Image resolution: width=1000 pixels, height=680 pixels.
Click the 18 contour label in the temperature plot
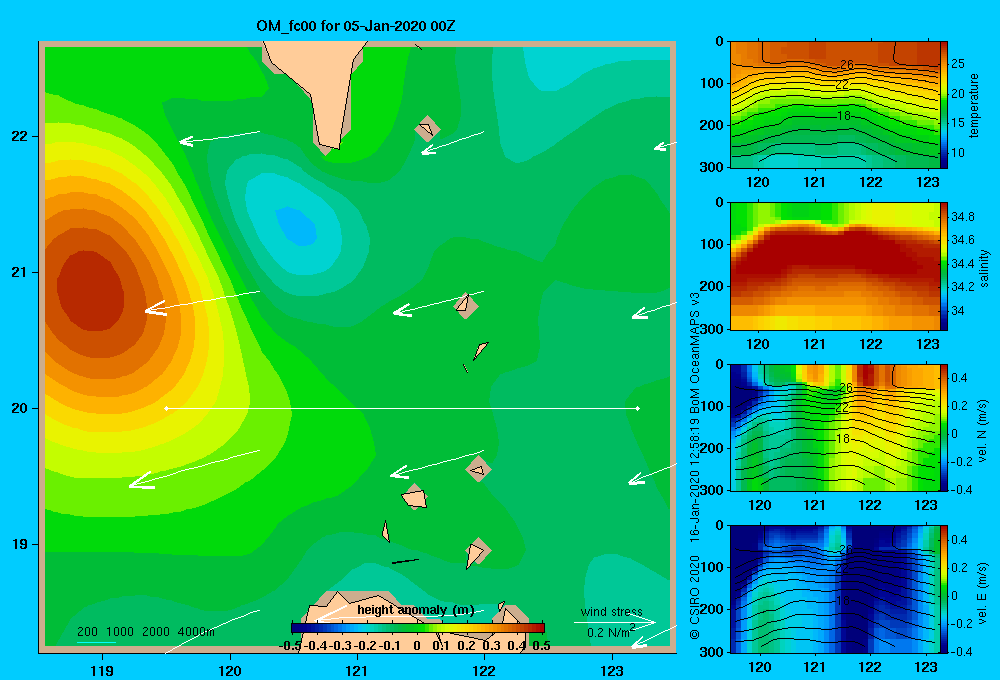click(843, 116)
